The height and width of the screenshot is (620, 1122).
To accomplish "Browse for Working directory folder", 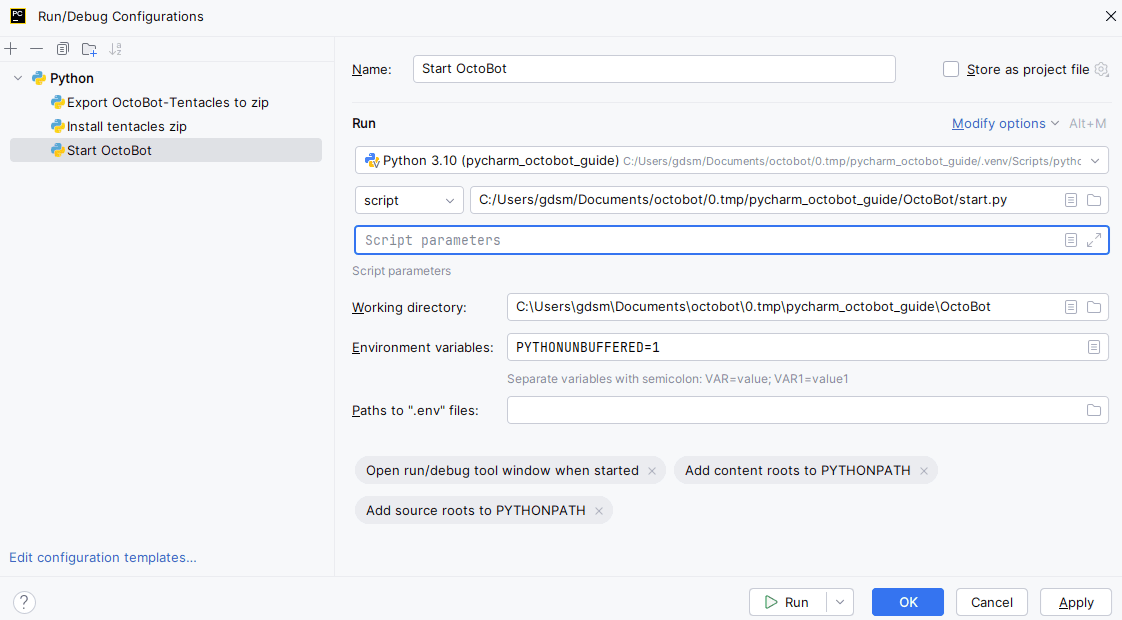I will (x=1094, y=307).
